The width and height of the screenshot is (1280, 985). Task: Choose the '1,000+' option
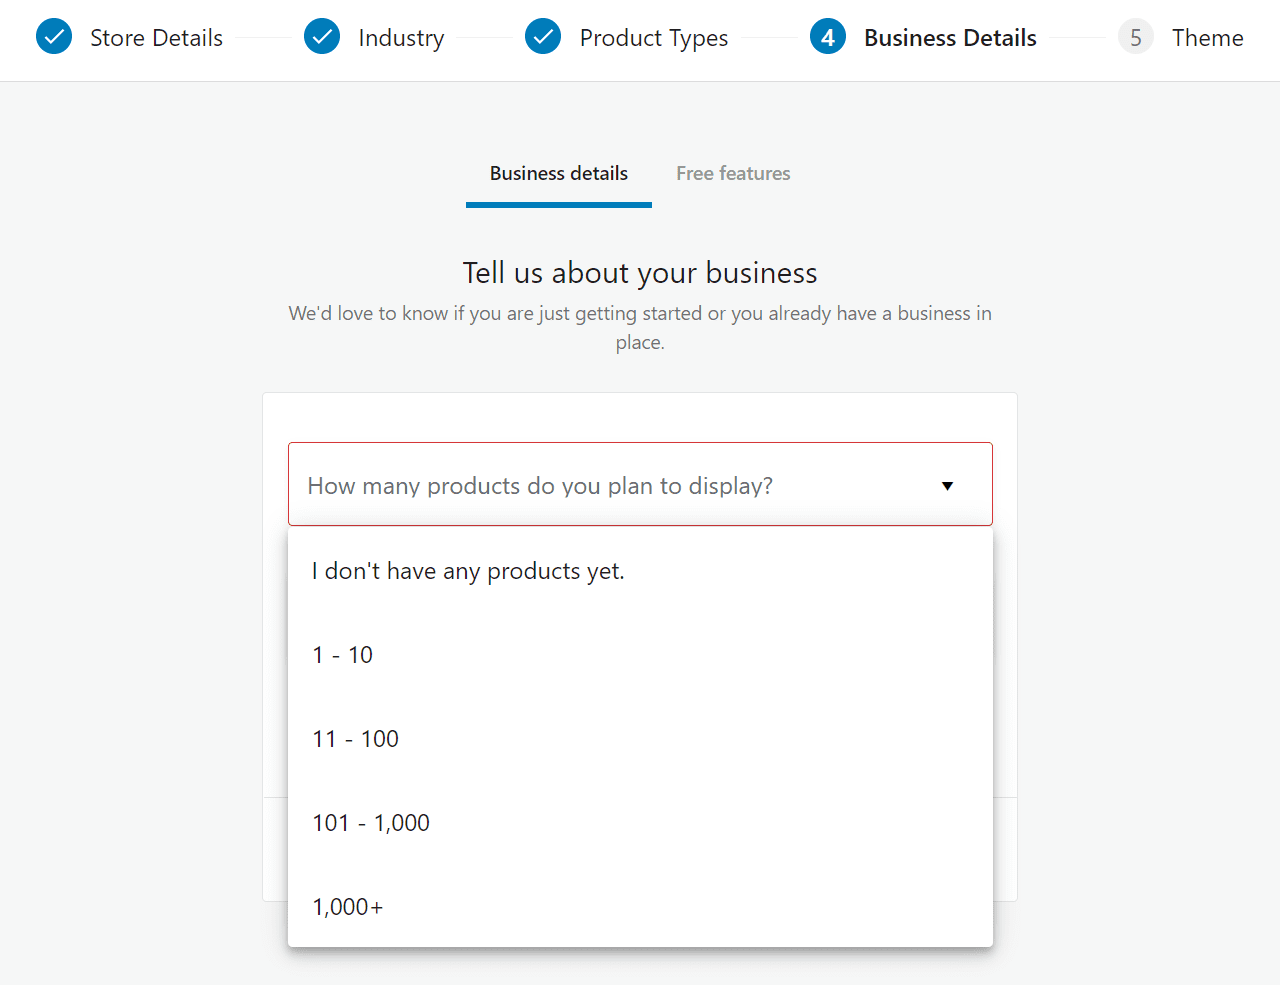pos(347,906)
